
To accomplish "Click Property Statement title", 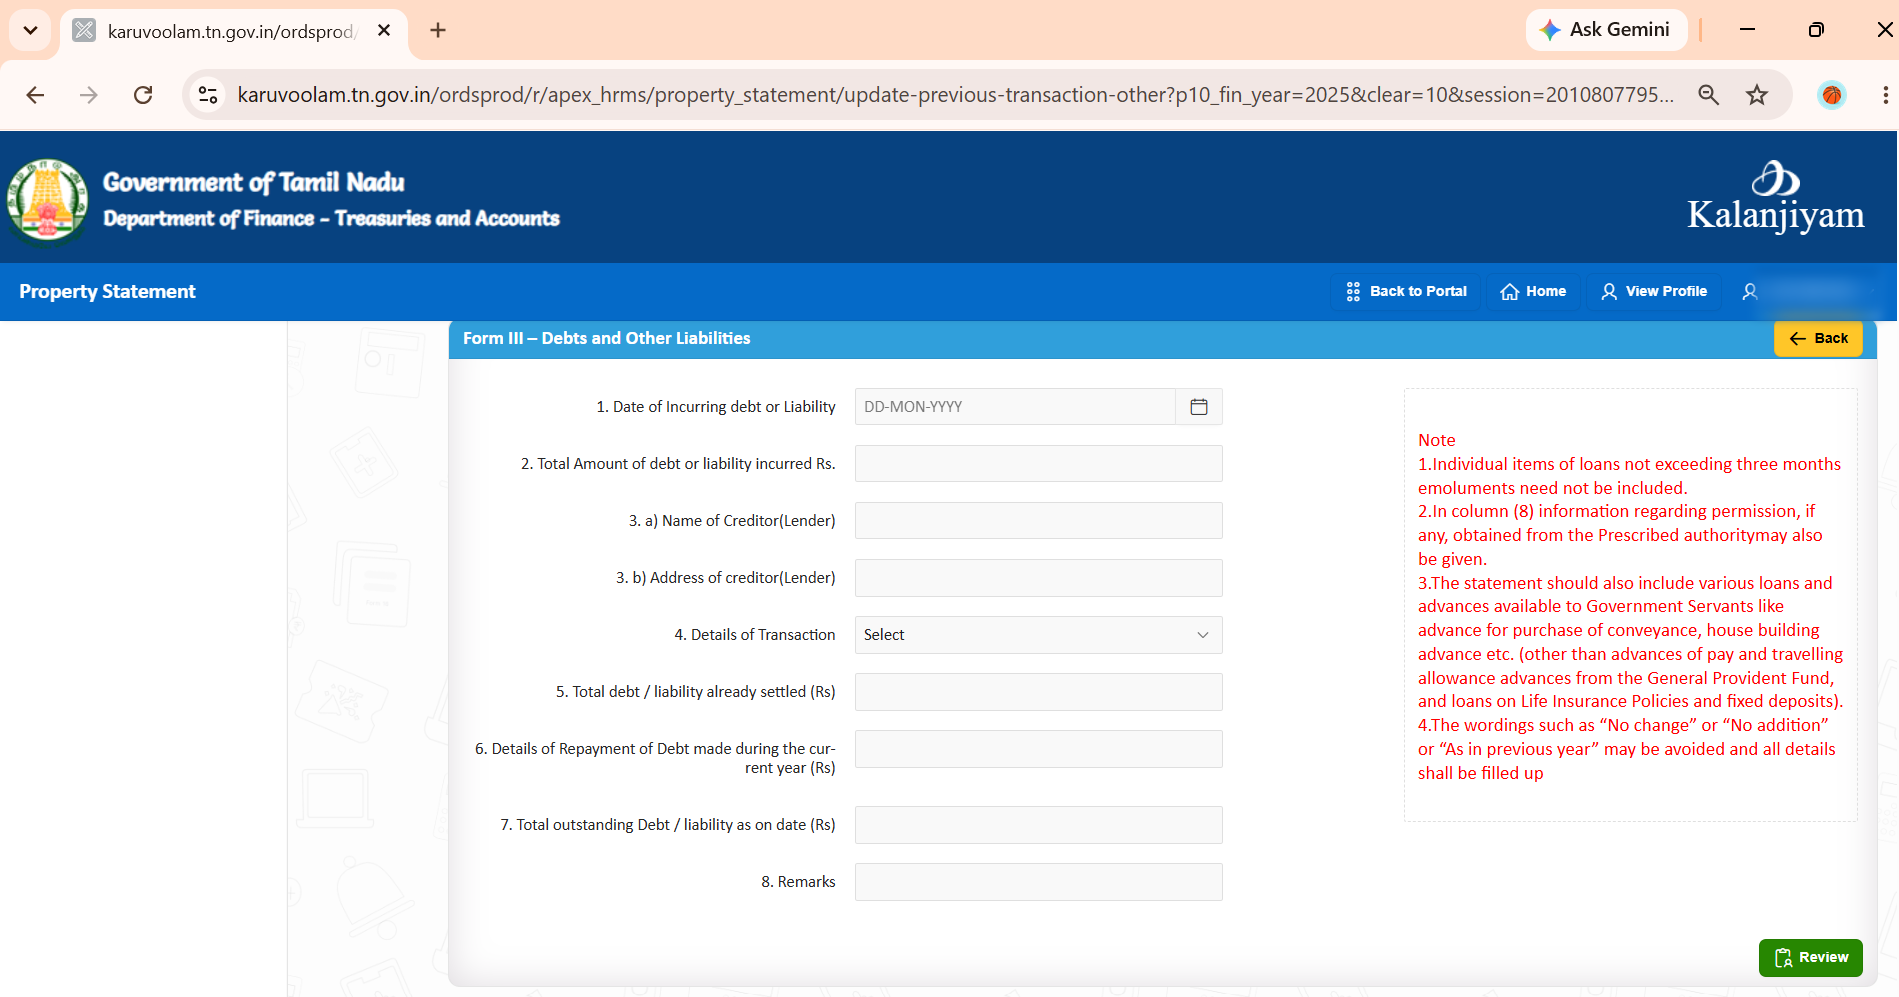I will 107,292.
